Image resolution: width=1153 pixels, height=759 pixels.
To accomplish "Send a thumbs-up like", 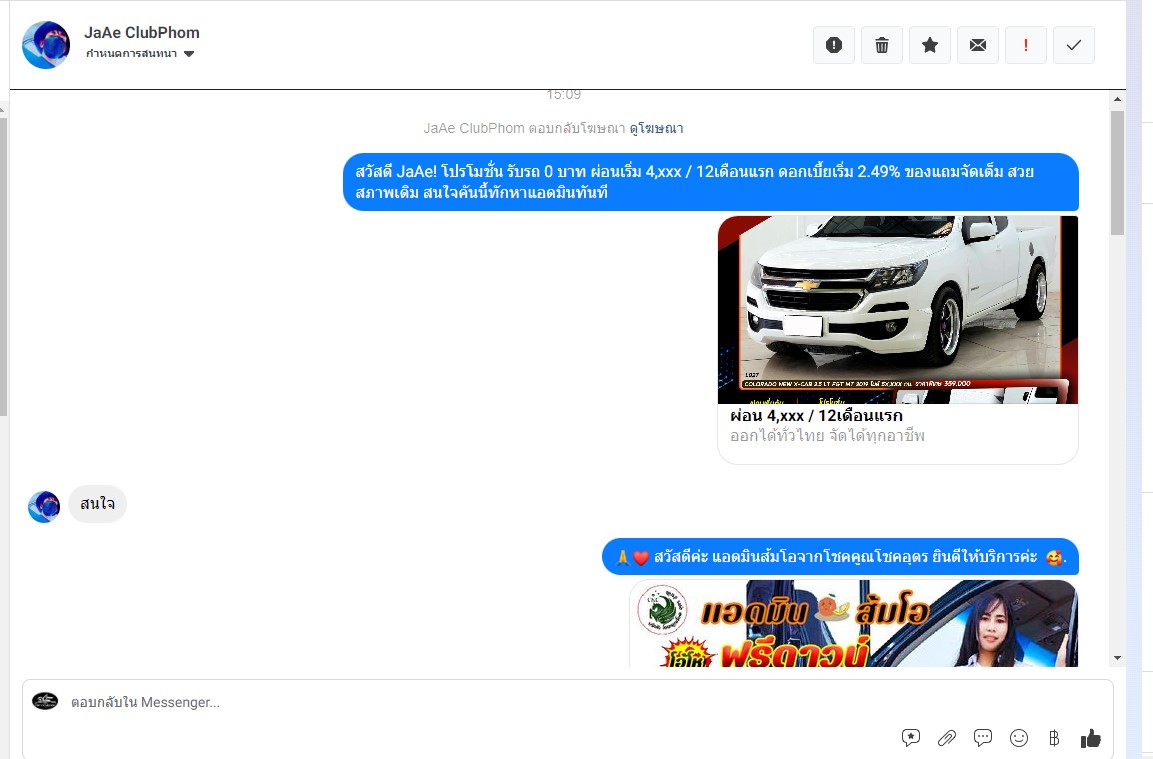I will point(1090,738).
